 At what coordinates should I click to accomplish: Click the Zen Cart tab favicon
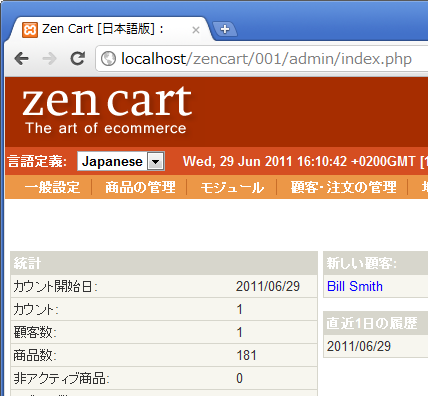(30, 30)
